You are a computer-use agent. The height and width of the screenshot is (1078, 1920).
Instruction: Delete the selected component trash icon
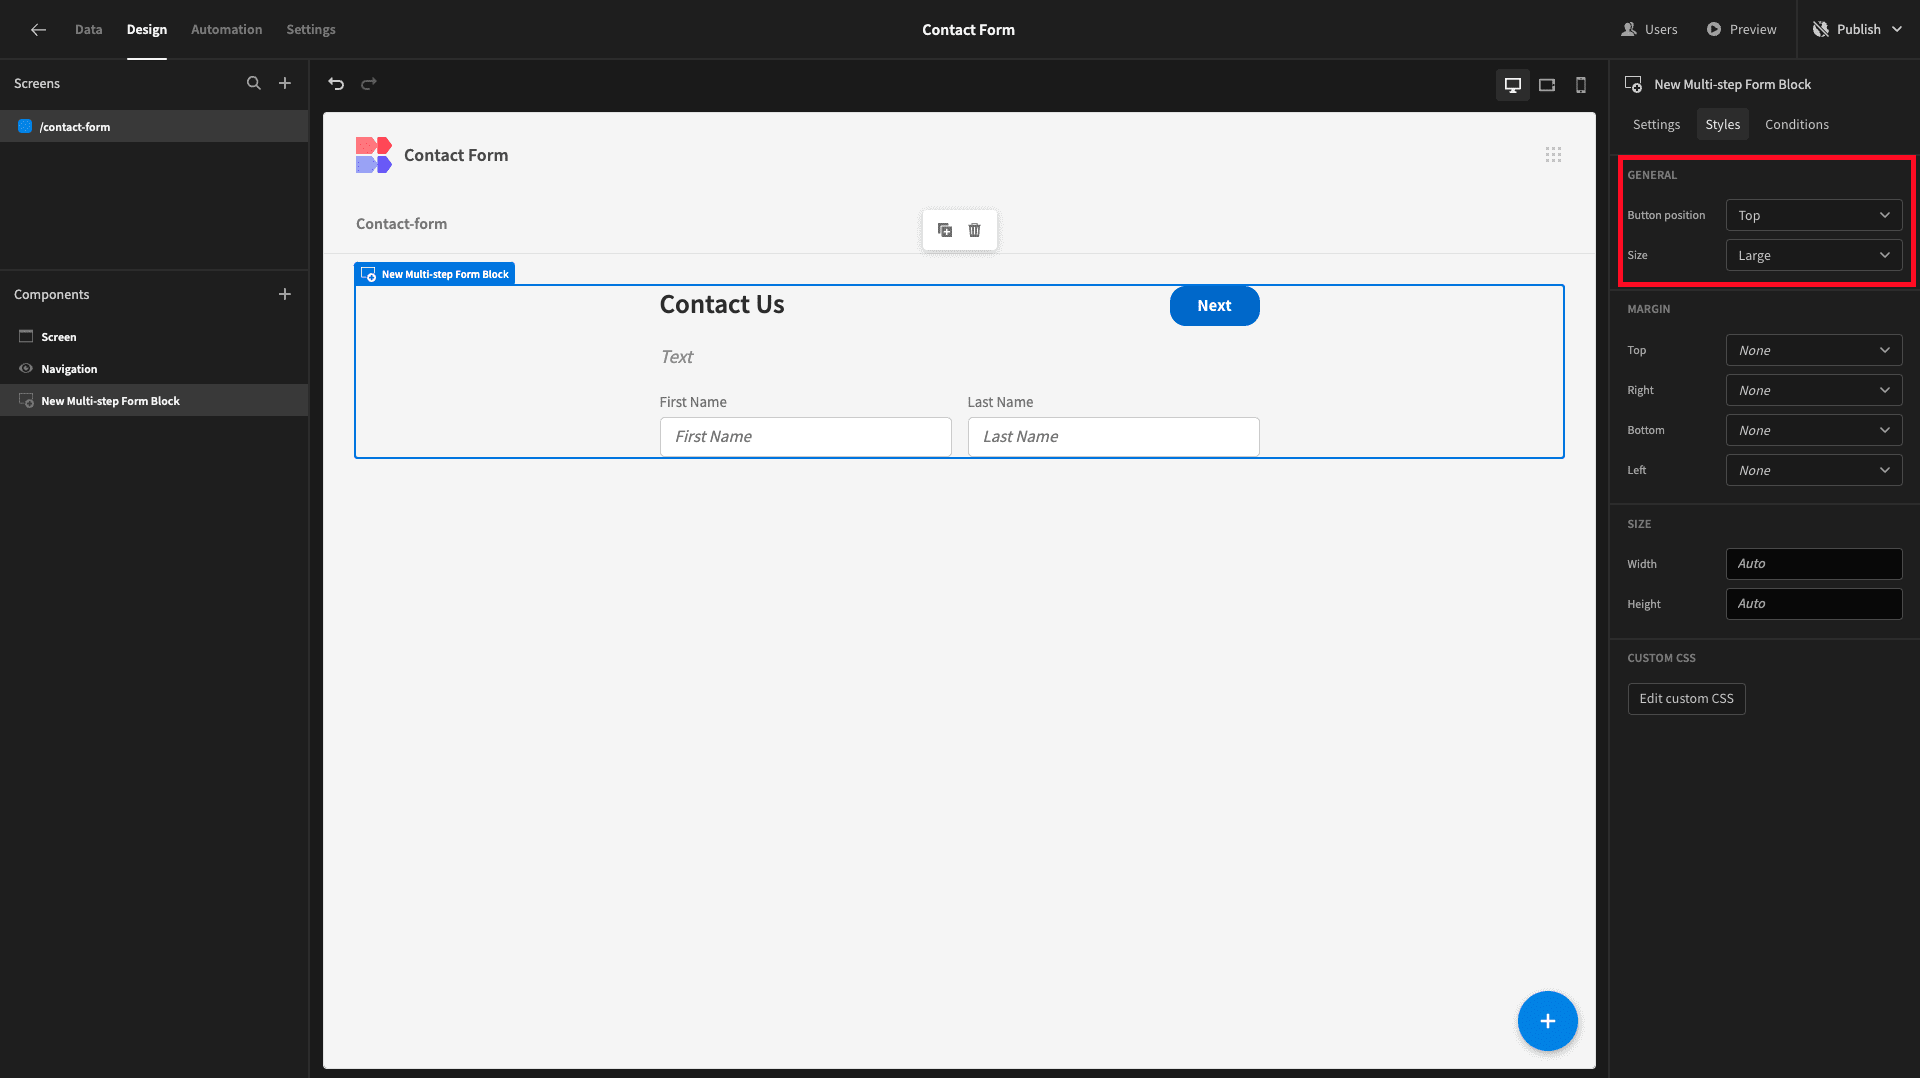975,230
